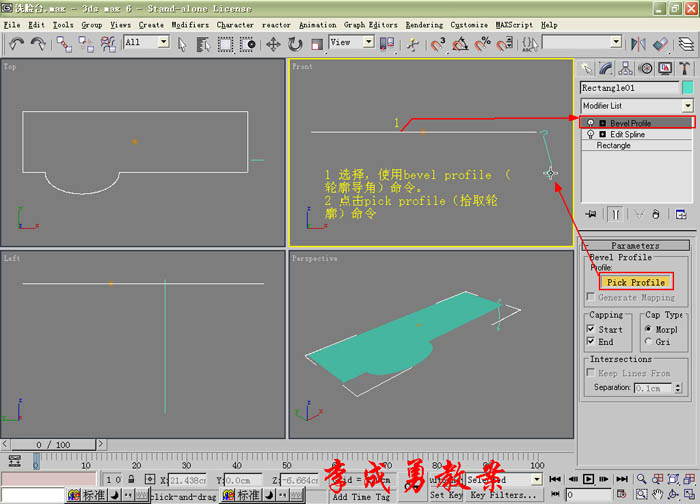Expand the Edit Spline modifier entry
700x504 pixels.
point(602,134)
